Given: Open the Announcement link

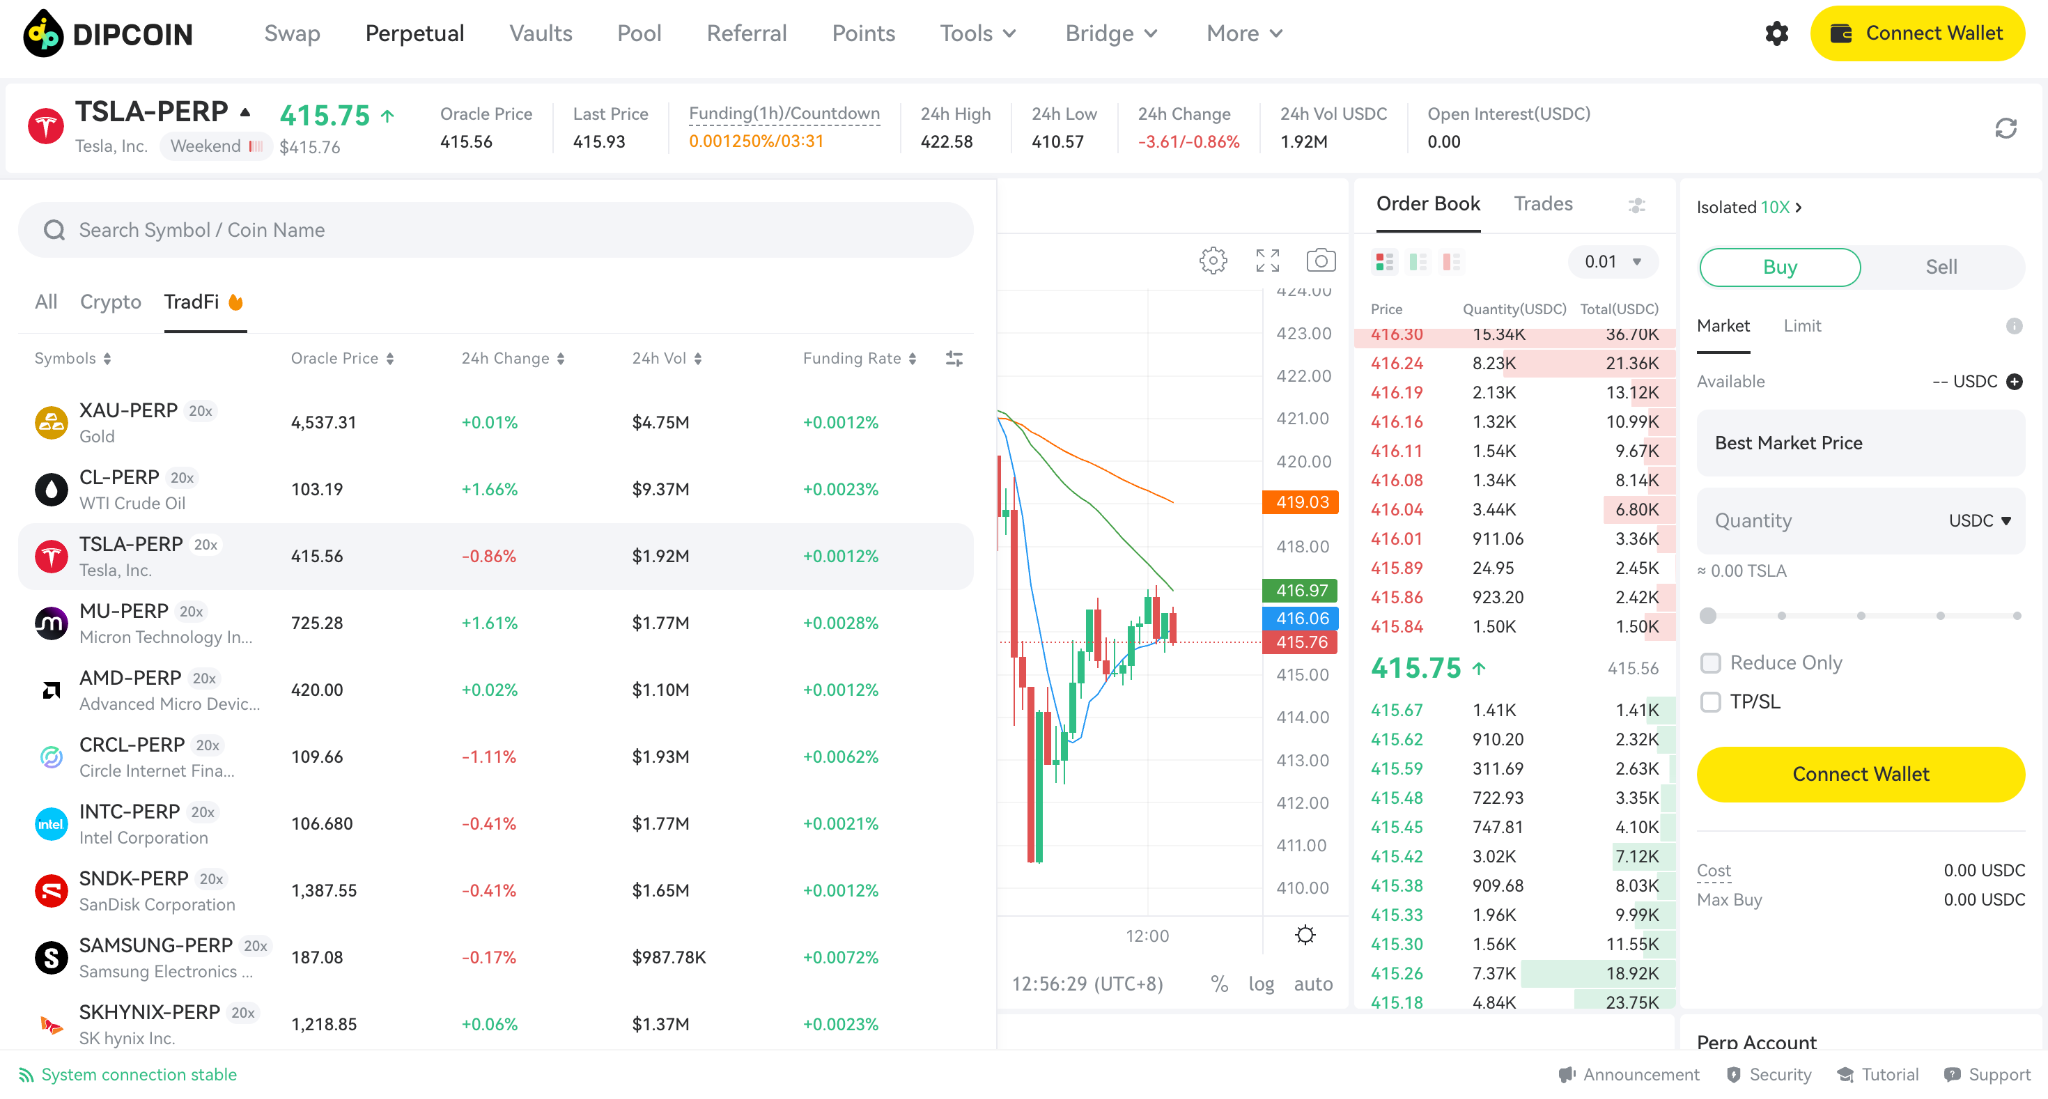Looking at the screenshot, I should (x=1629, y=1075).
